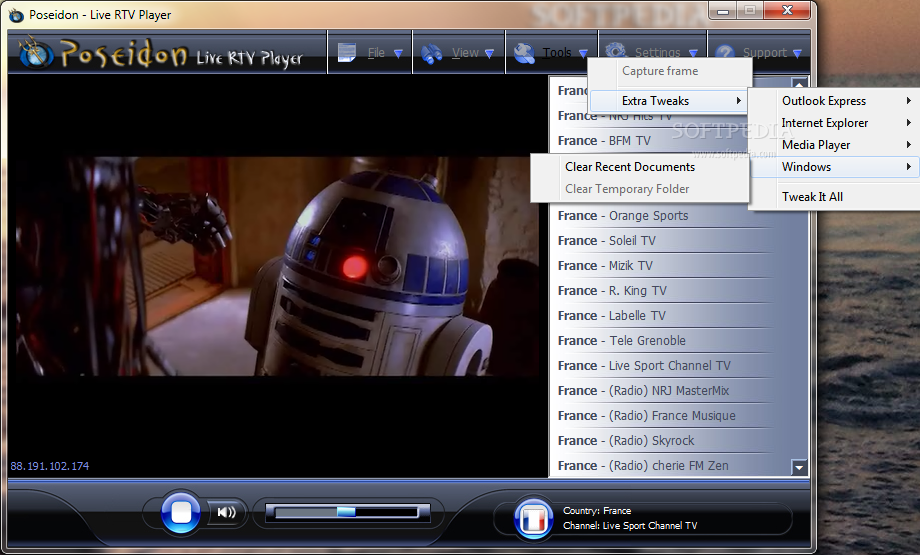Screen dimensions: 920x555
Task: Click the blue stop playback button
Action: point(180,512)
